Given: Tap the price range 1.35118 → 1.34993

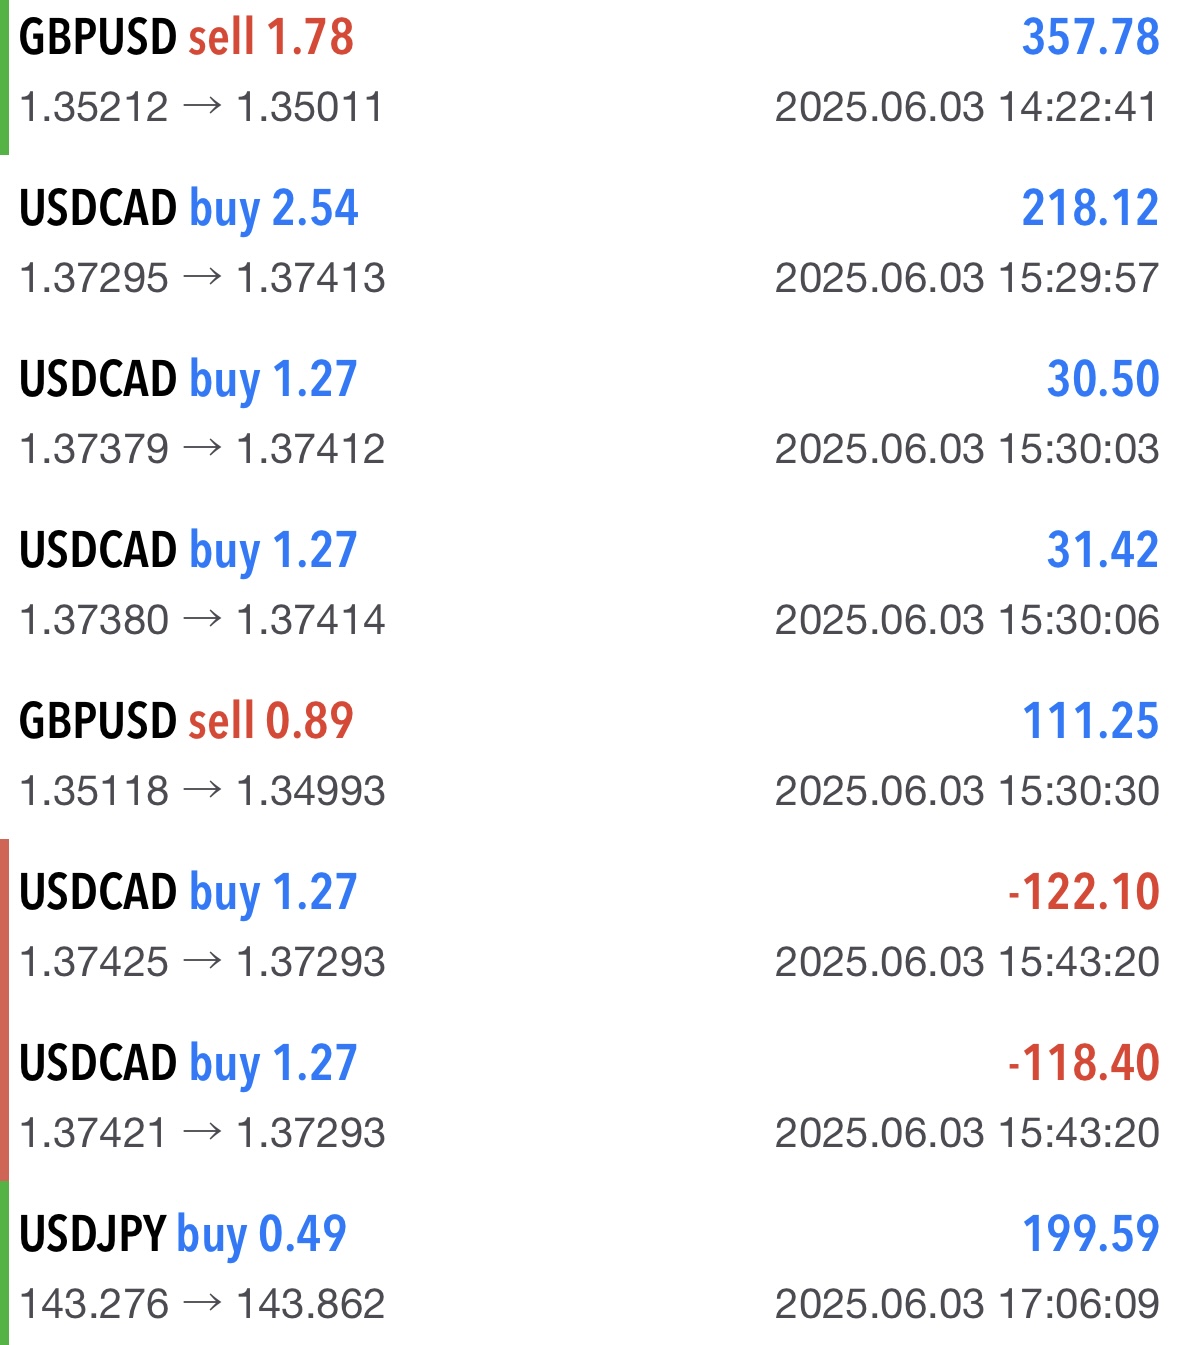Looking at the screenshot, I should click(202, 791).
